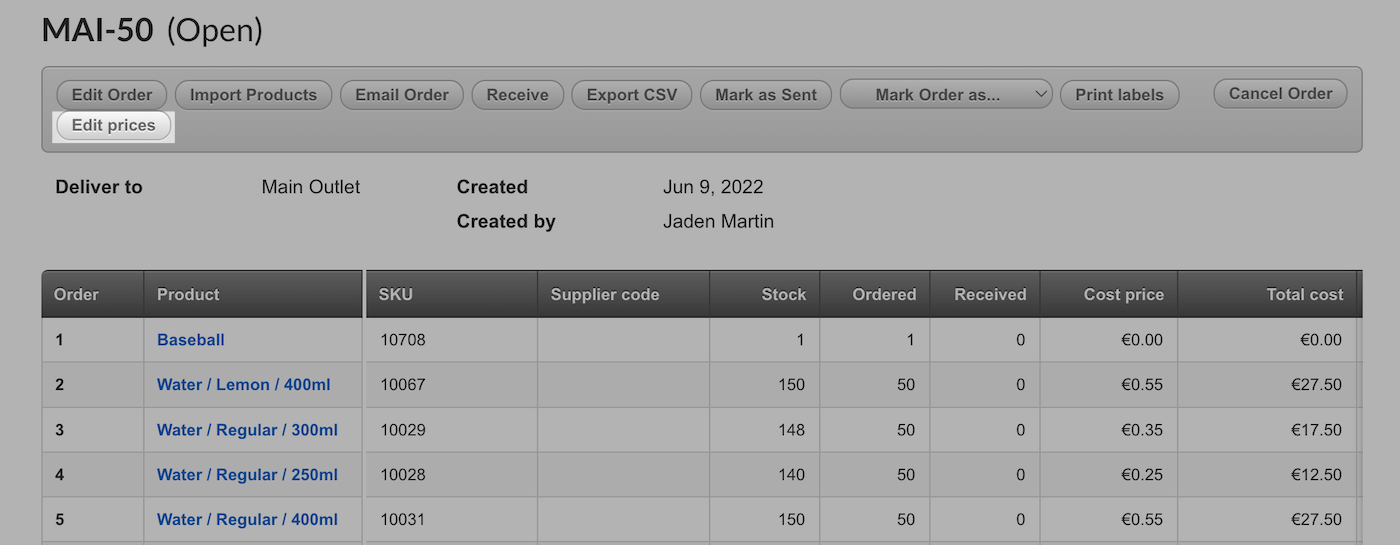Image resolution: width=1400 pixels, height=545 pixels.
Task: Click the Edit prices button
Action: click(x=114, y=126)
